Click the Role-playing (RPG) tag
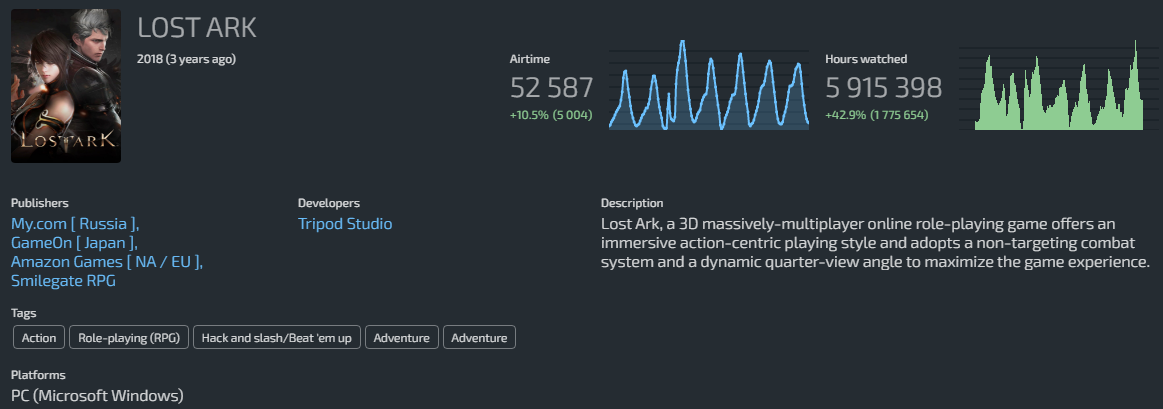 (129, 338)
